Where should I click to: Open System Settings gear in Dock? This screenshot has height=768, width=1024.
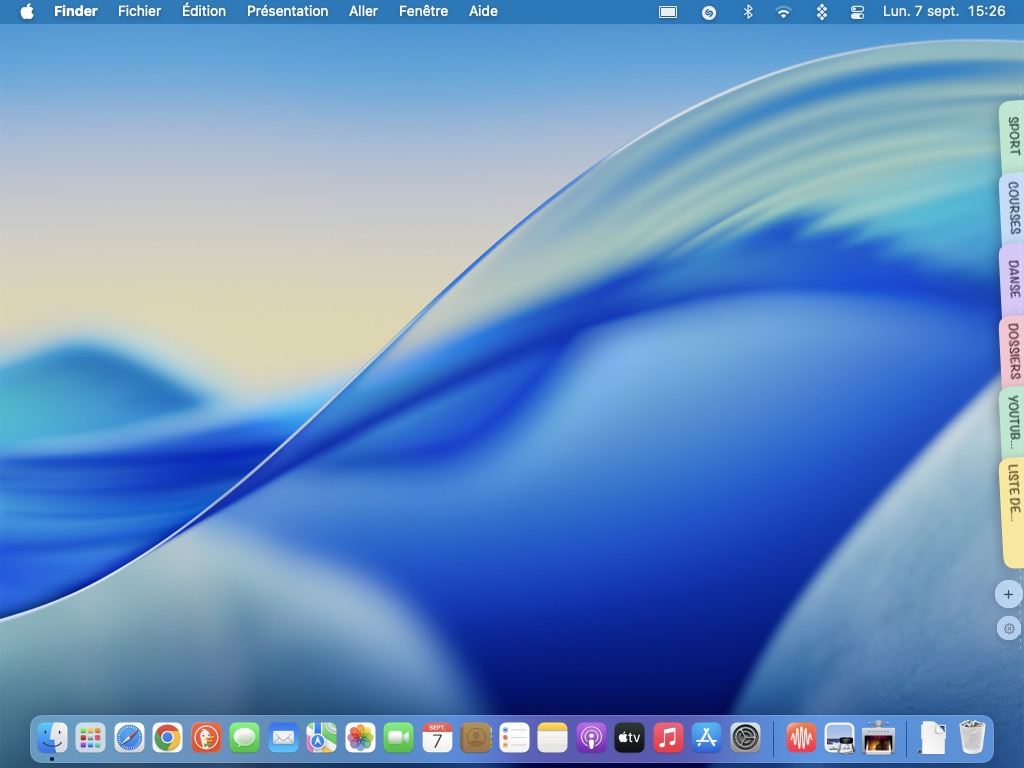[745, 739]
